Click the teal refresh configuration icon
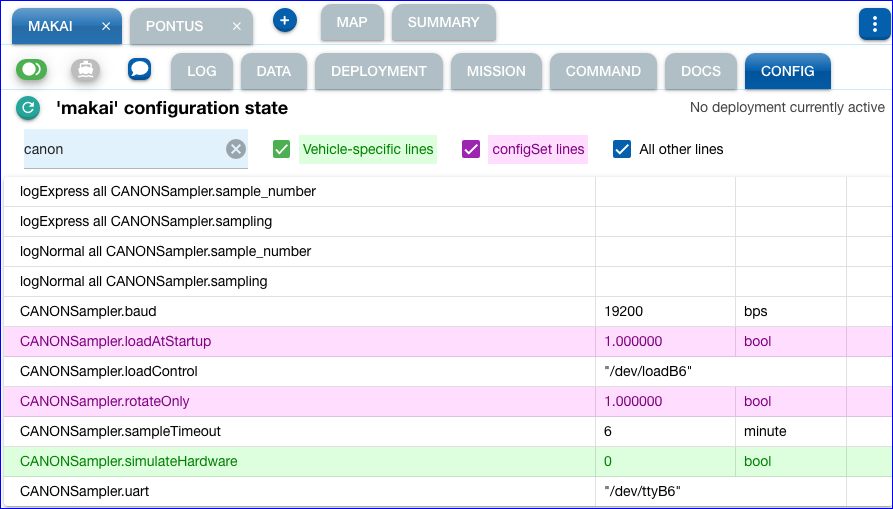Screen dimensions: 893x509 28,108
